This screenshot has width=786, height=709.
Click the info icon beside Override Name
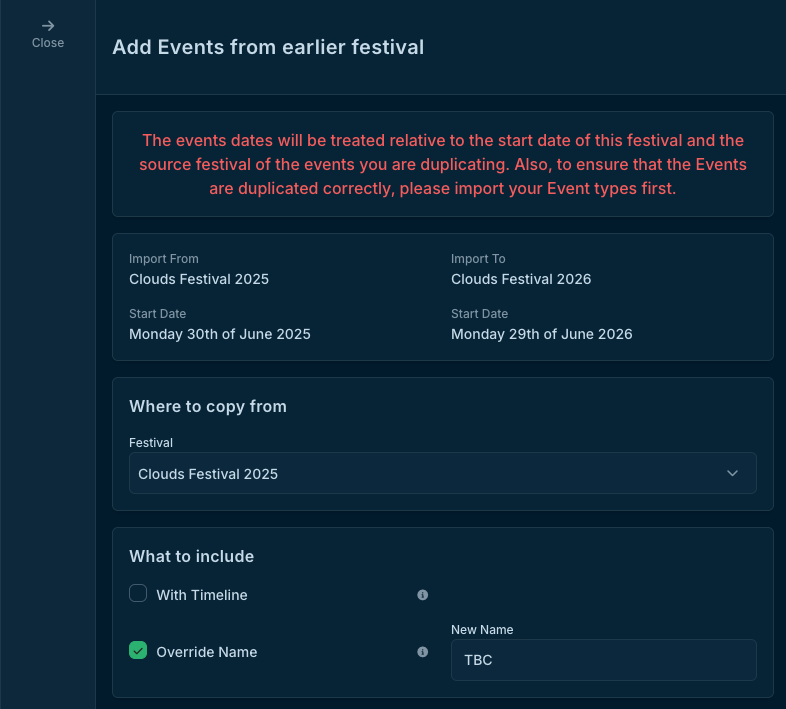(422, 652)
